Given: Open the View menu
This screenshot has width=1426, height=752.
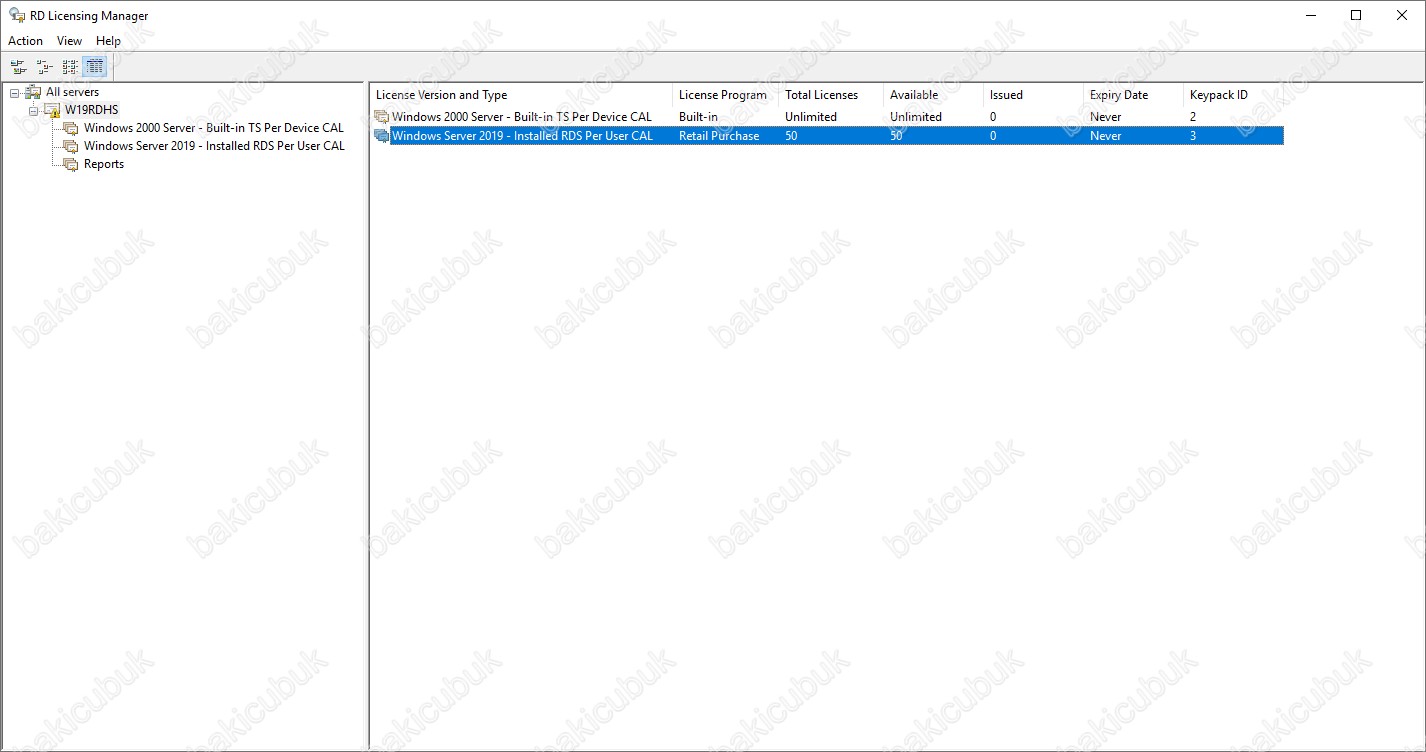Looking at the screenshot, I should pos(69,41).
